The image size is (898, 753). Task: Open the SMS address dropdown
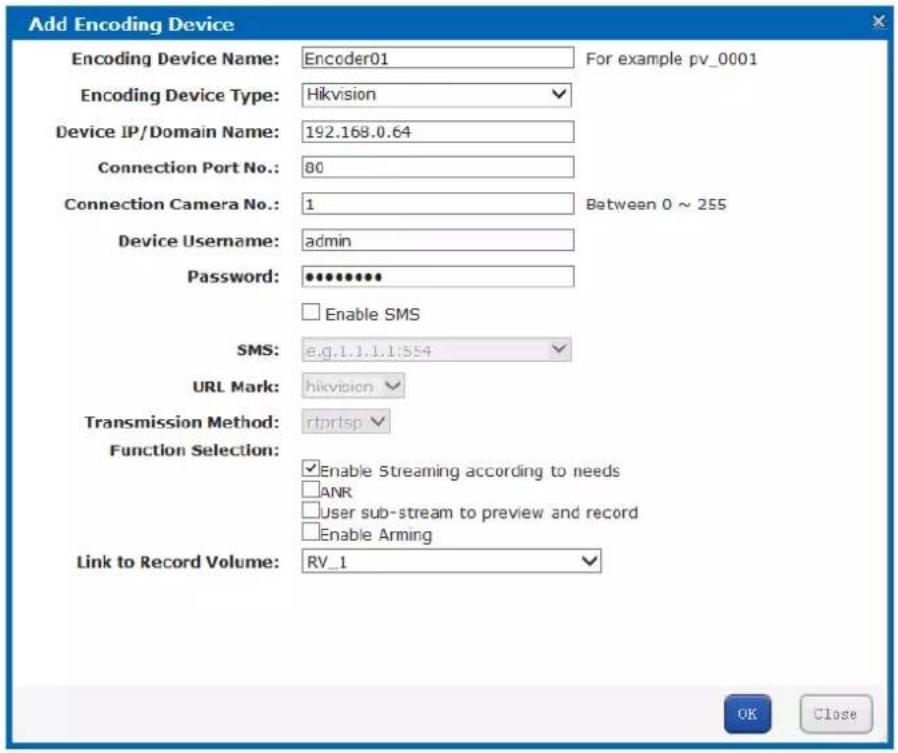pyautogui.click(x=436, y=350)
